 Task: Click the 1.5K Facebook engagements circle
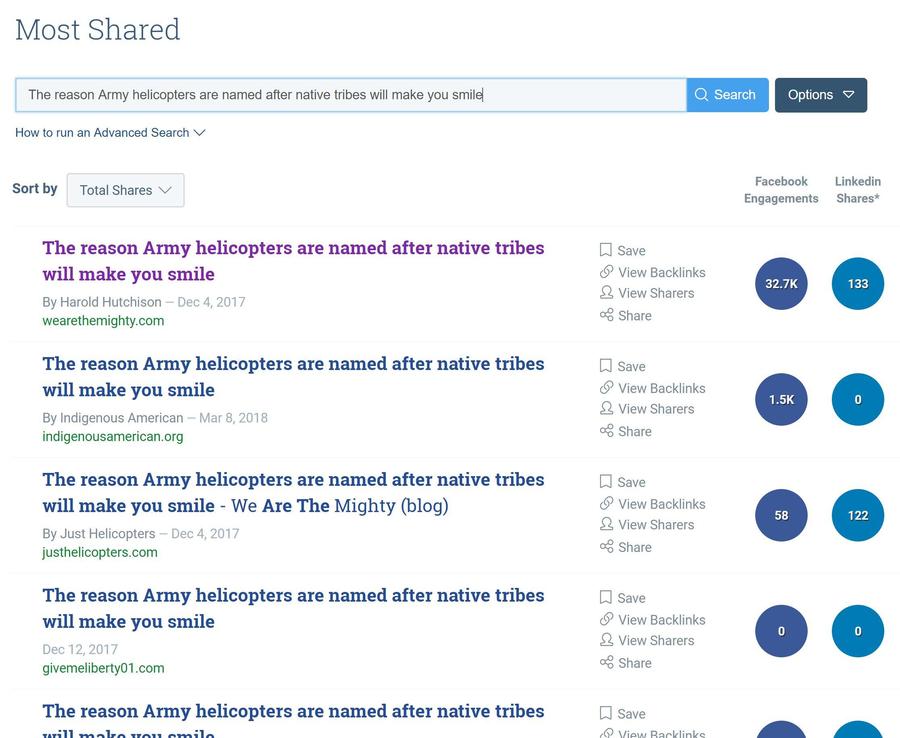[x=781, y=399]
